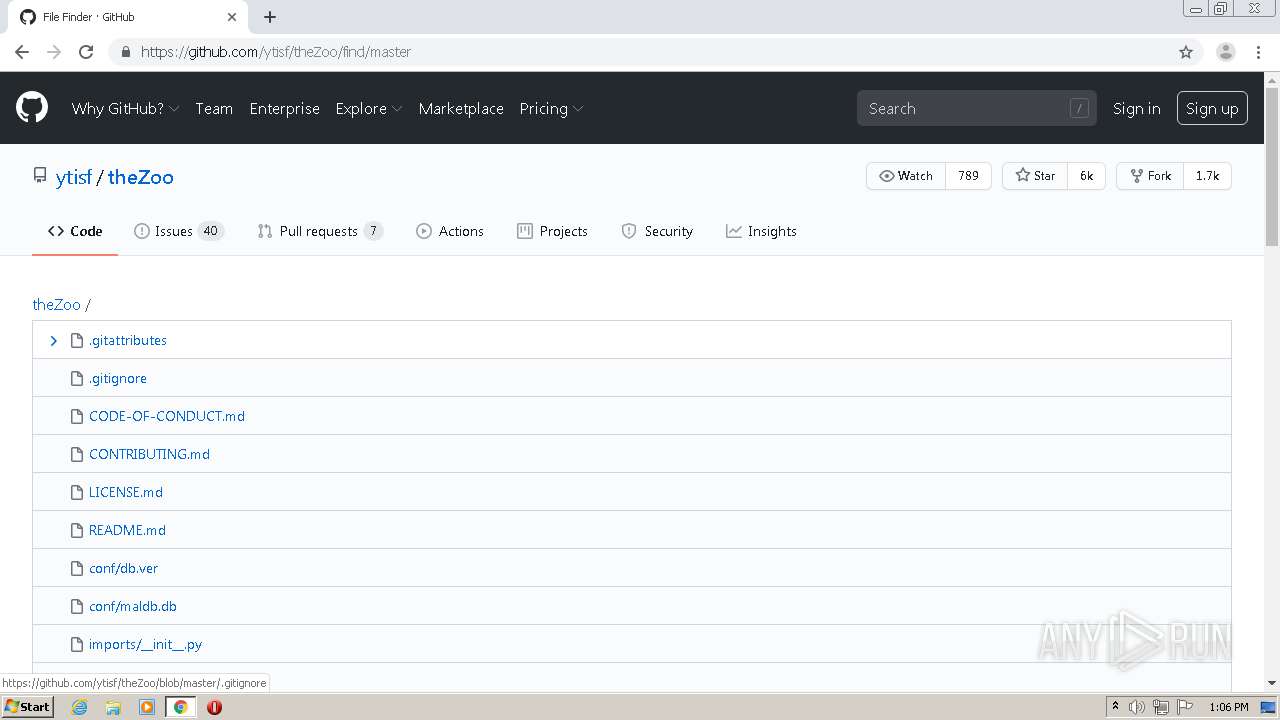Viewport: 1280px width, 720px height.
Task: Click the 1:06 PM taskbar clock
Action: tap(1229, 707)
